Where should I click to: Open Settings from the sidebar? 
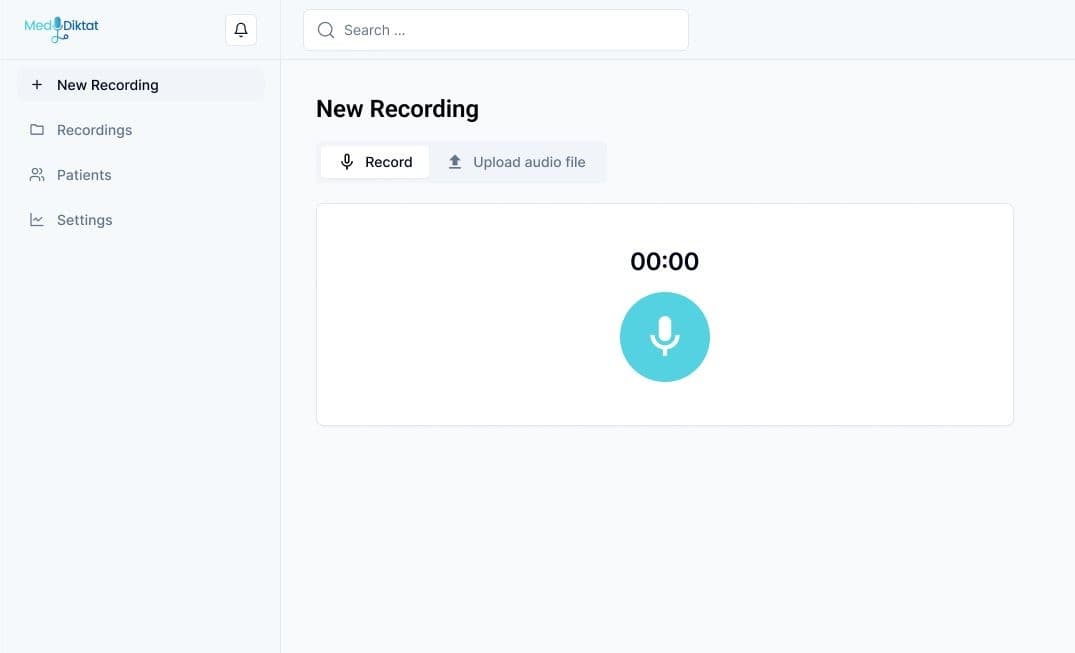pyautogui.click(x=84, y=220)
